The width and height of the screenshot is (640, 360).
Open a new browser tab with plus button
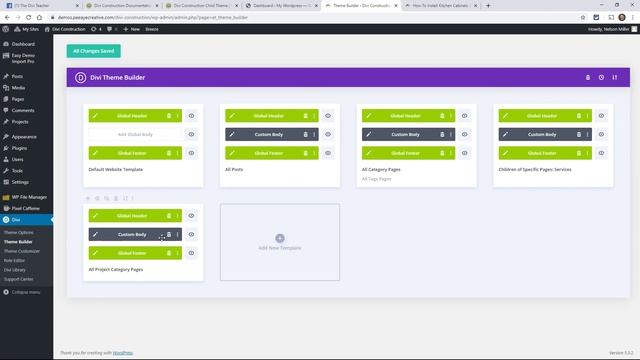488,6
